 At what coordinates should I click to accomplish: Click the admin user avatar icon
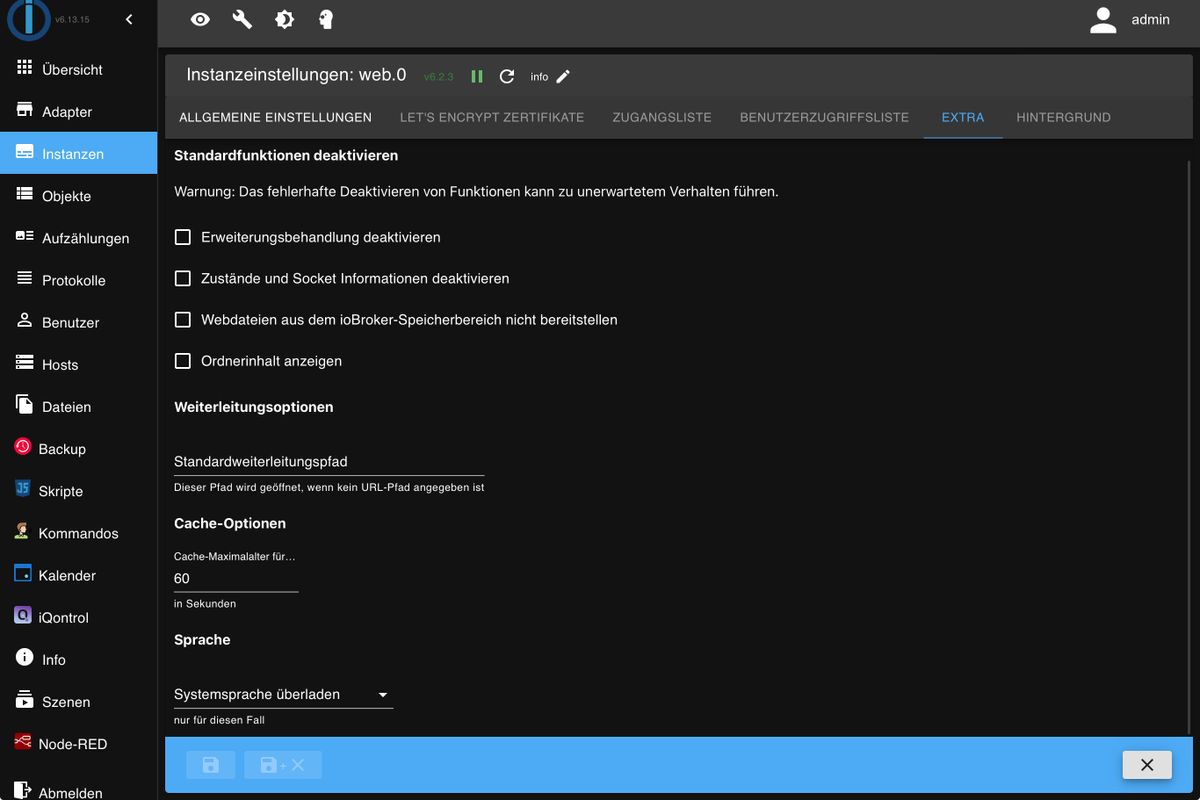pyautogui.click(x=1103, y=20)
